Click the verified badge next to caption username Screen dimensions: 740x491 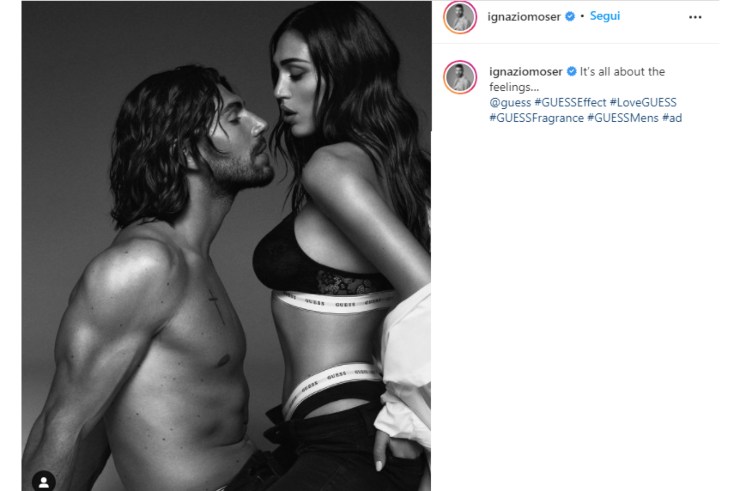click(572, 72)
